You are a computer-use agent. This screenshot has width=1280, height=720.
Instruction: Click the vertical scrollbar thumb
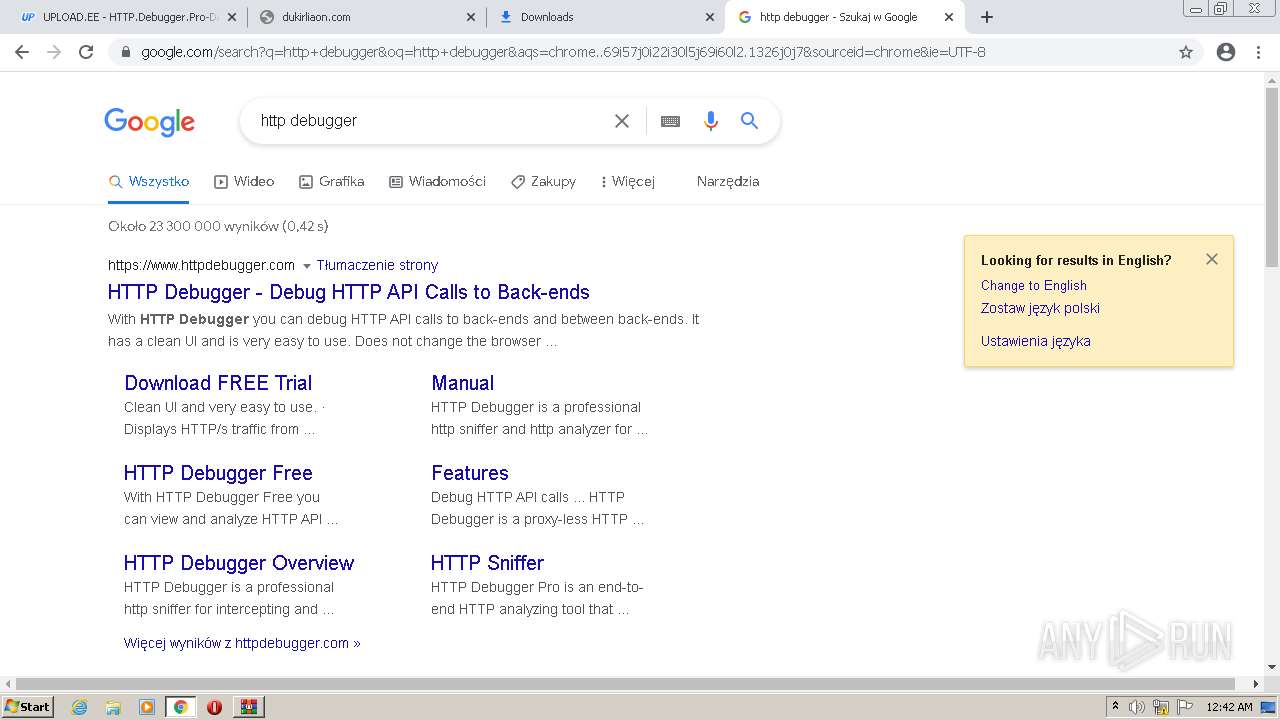(1272, 177)
